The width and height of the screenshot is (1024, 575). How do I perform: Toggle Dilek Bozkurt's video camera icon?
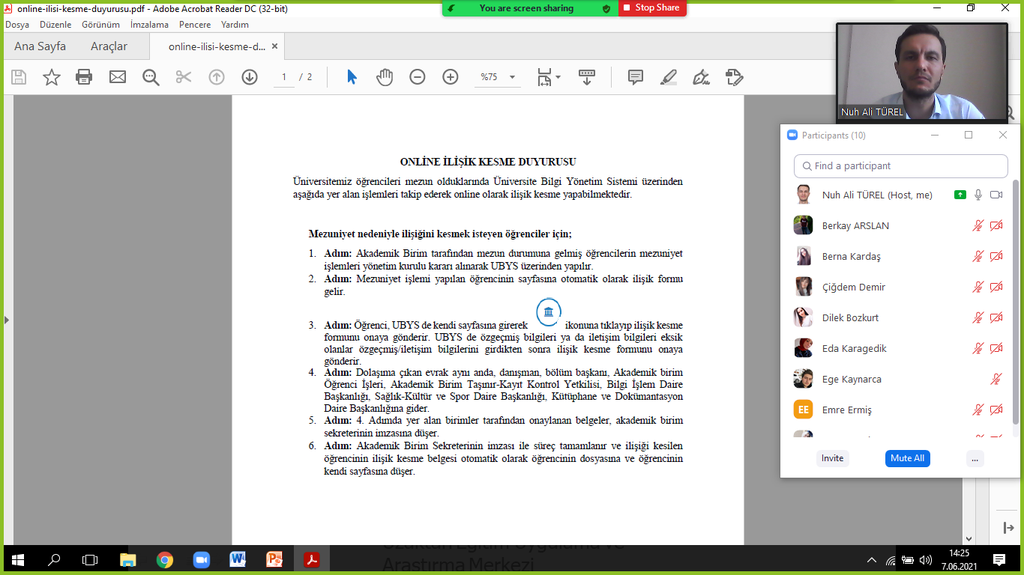(996, 318)
